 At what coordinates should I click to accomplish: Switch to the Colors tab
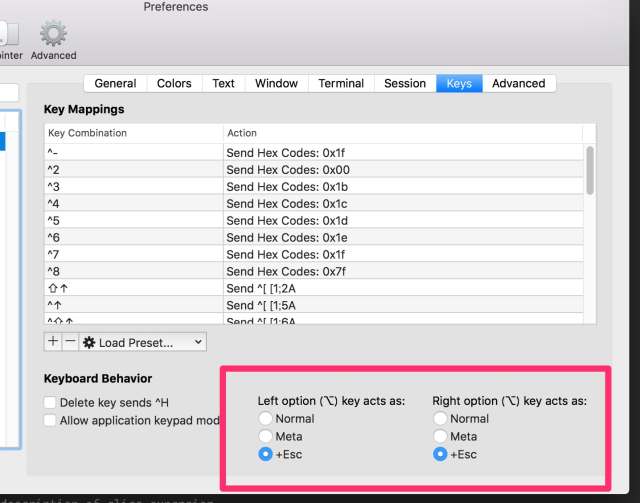(x=174, y=84)
